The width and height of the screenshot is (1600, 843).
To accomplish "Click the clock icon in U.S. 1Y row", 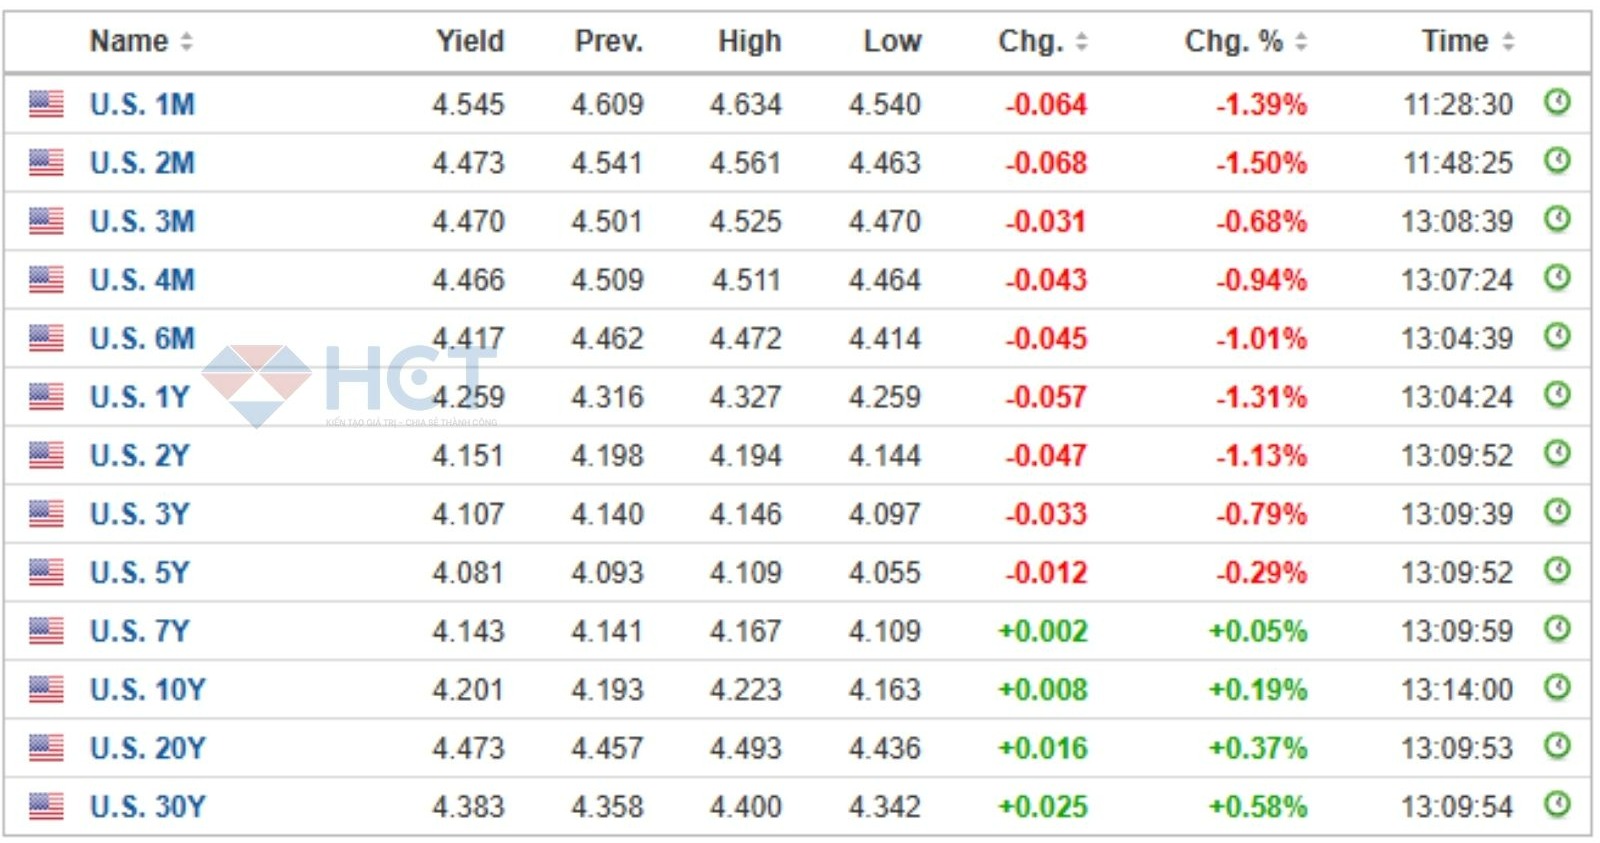I will coord(1557,395).
